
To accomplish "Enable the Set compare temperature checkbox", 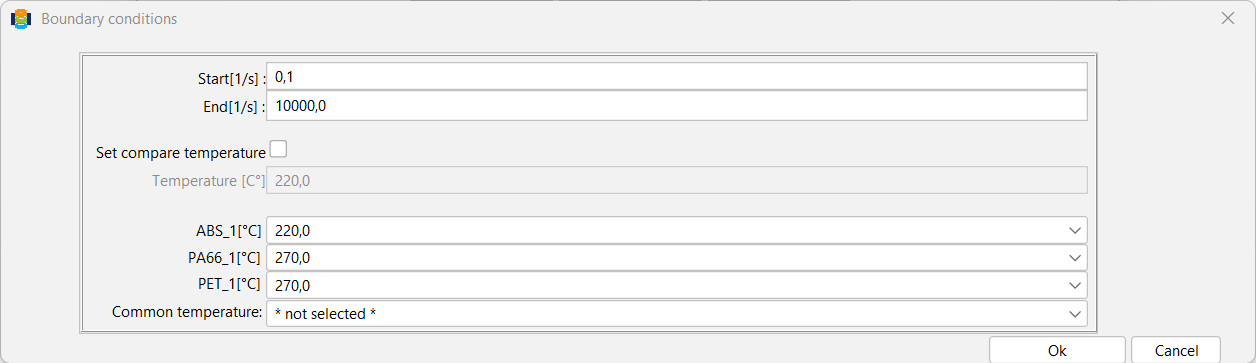I will (x=278, y=149).
